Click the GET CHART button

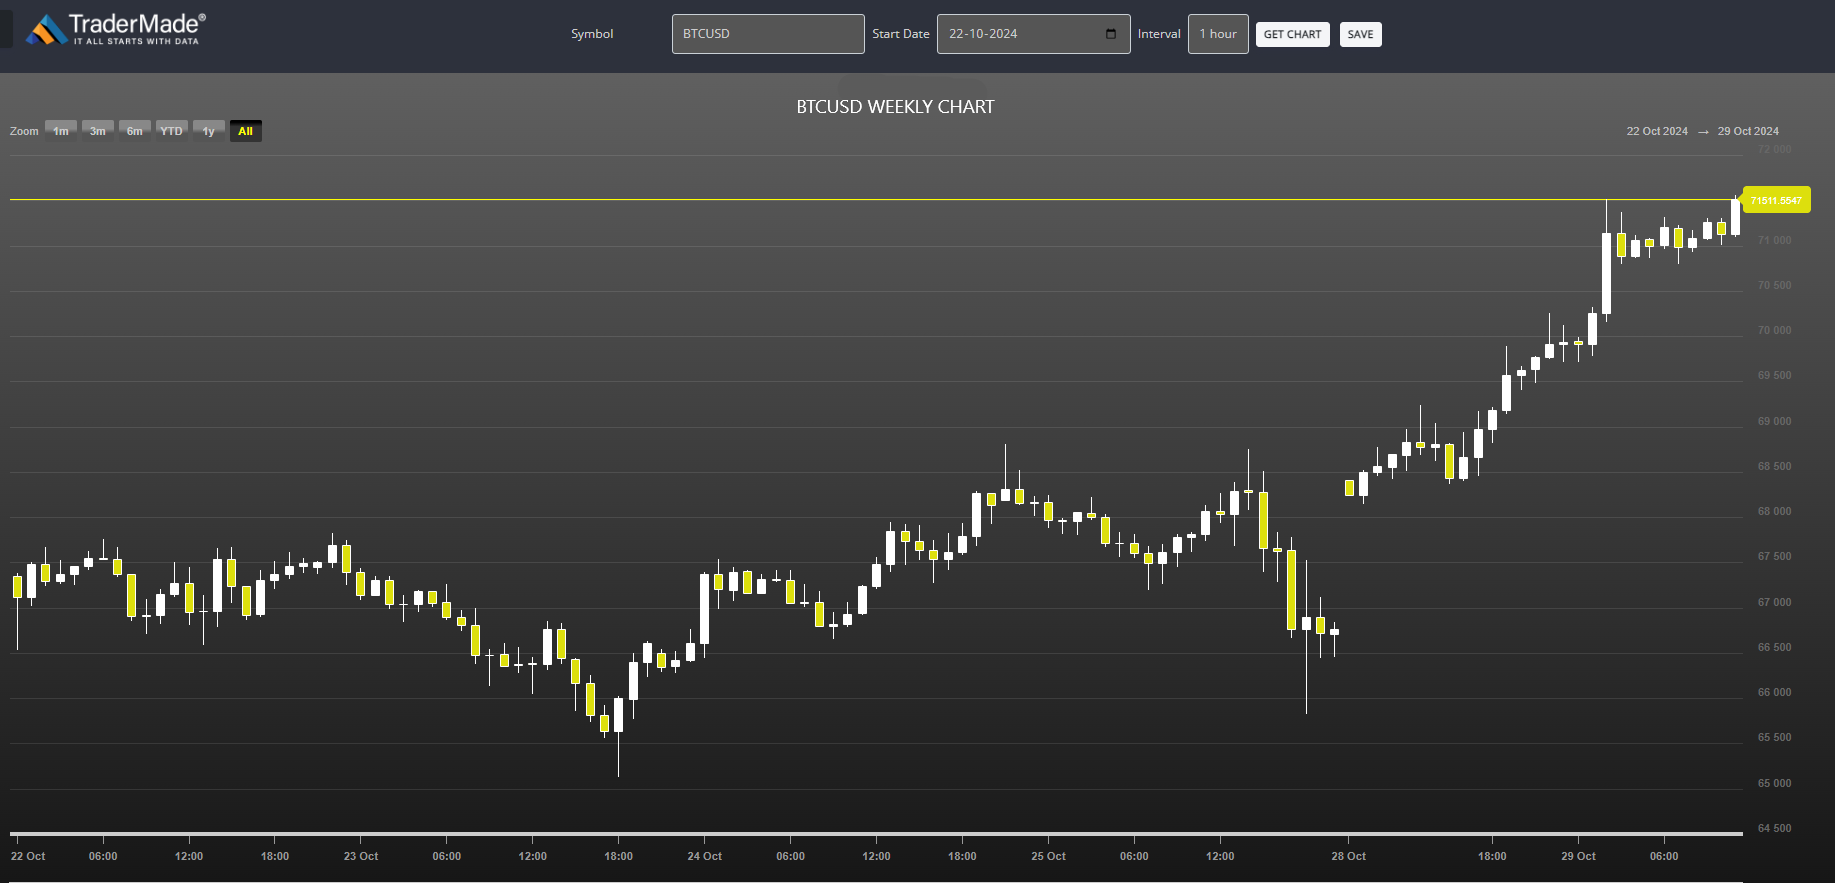coord(1292,34)
